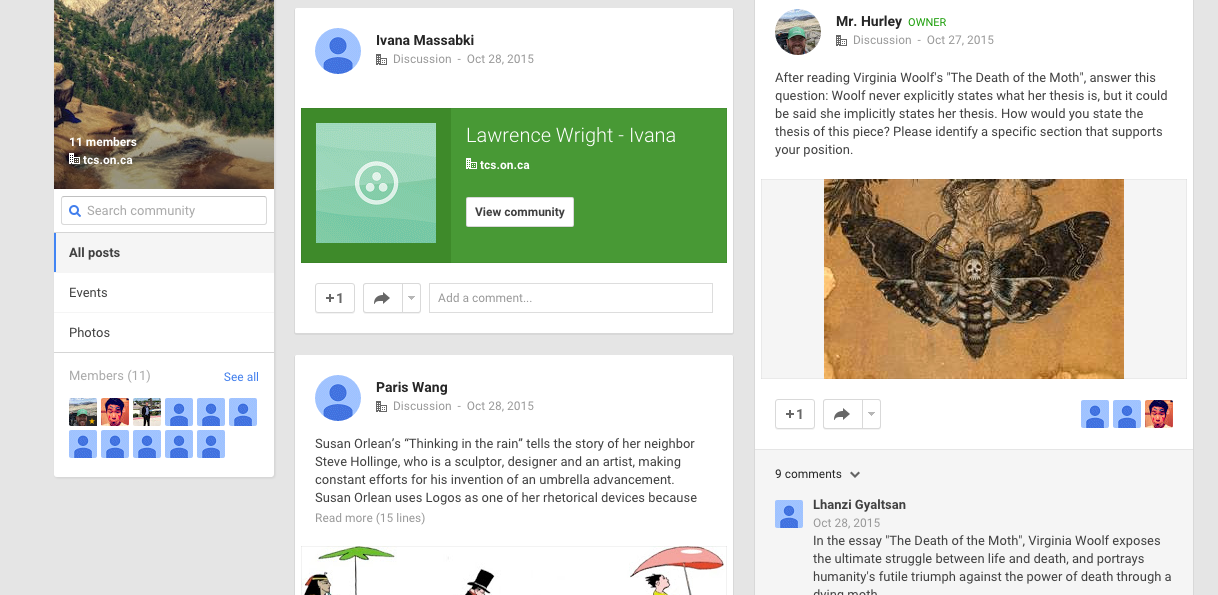
Task: Click the Add a comment field
Action: tap(571, 298)
